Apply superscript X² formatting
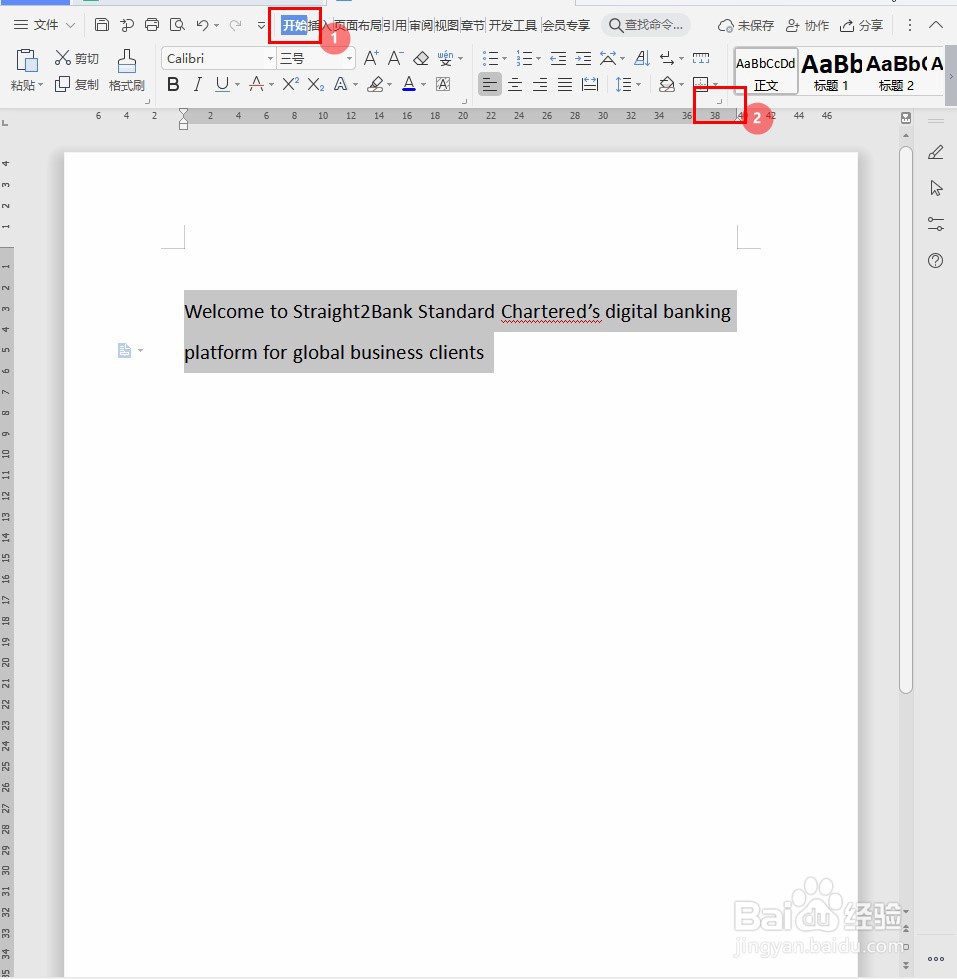Image resolution: width=957 pixels, height=979 pixels. (x=290, y=84)
